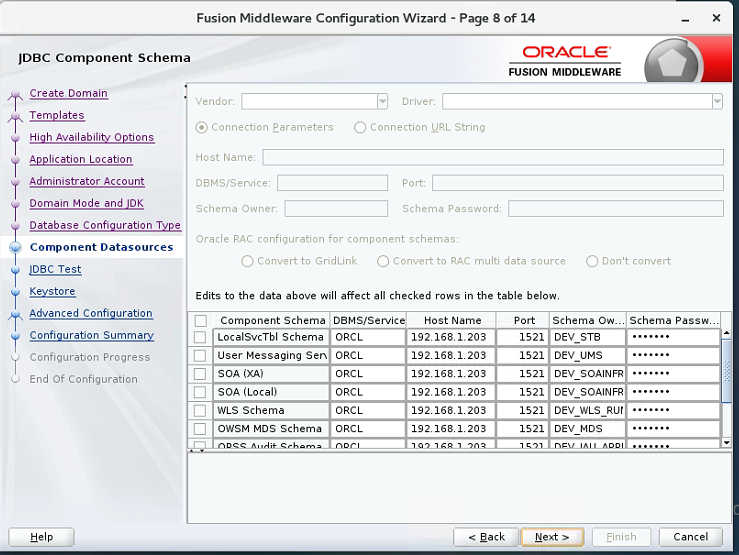
Task: Select Component Datasources step
Action: pos(101,247)
